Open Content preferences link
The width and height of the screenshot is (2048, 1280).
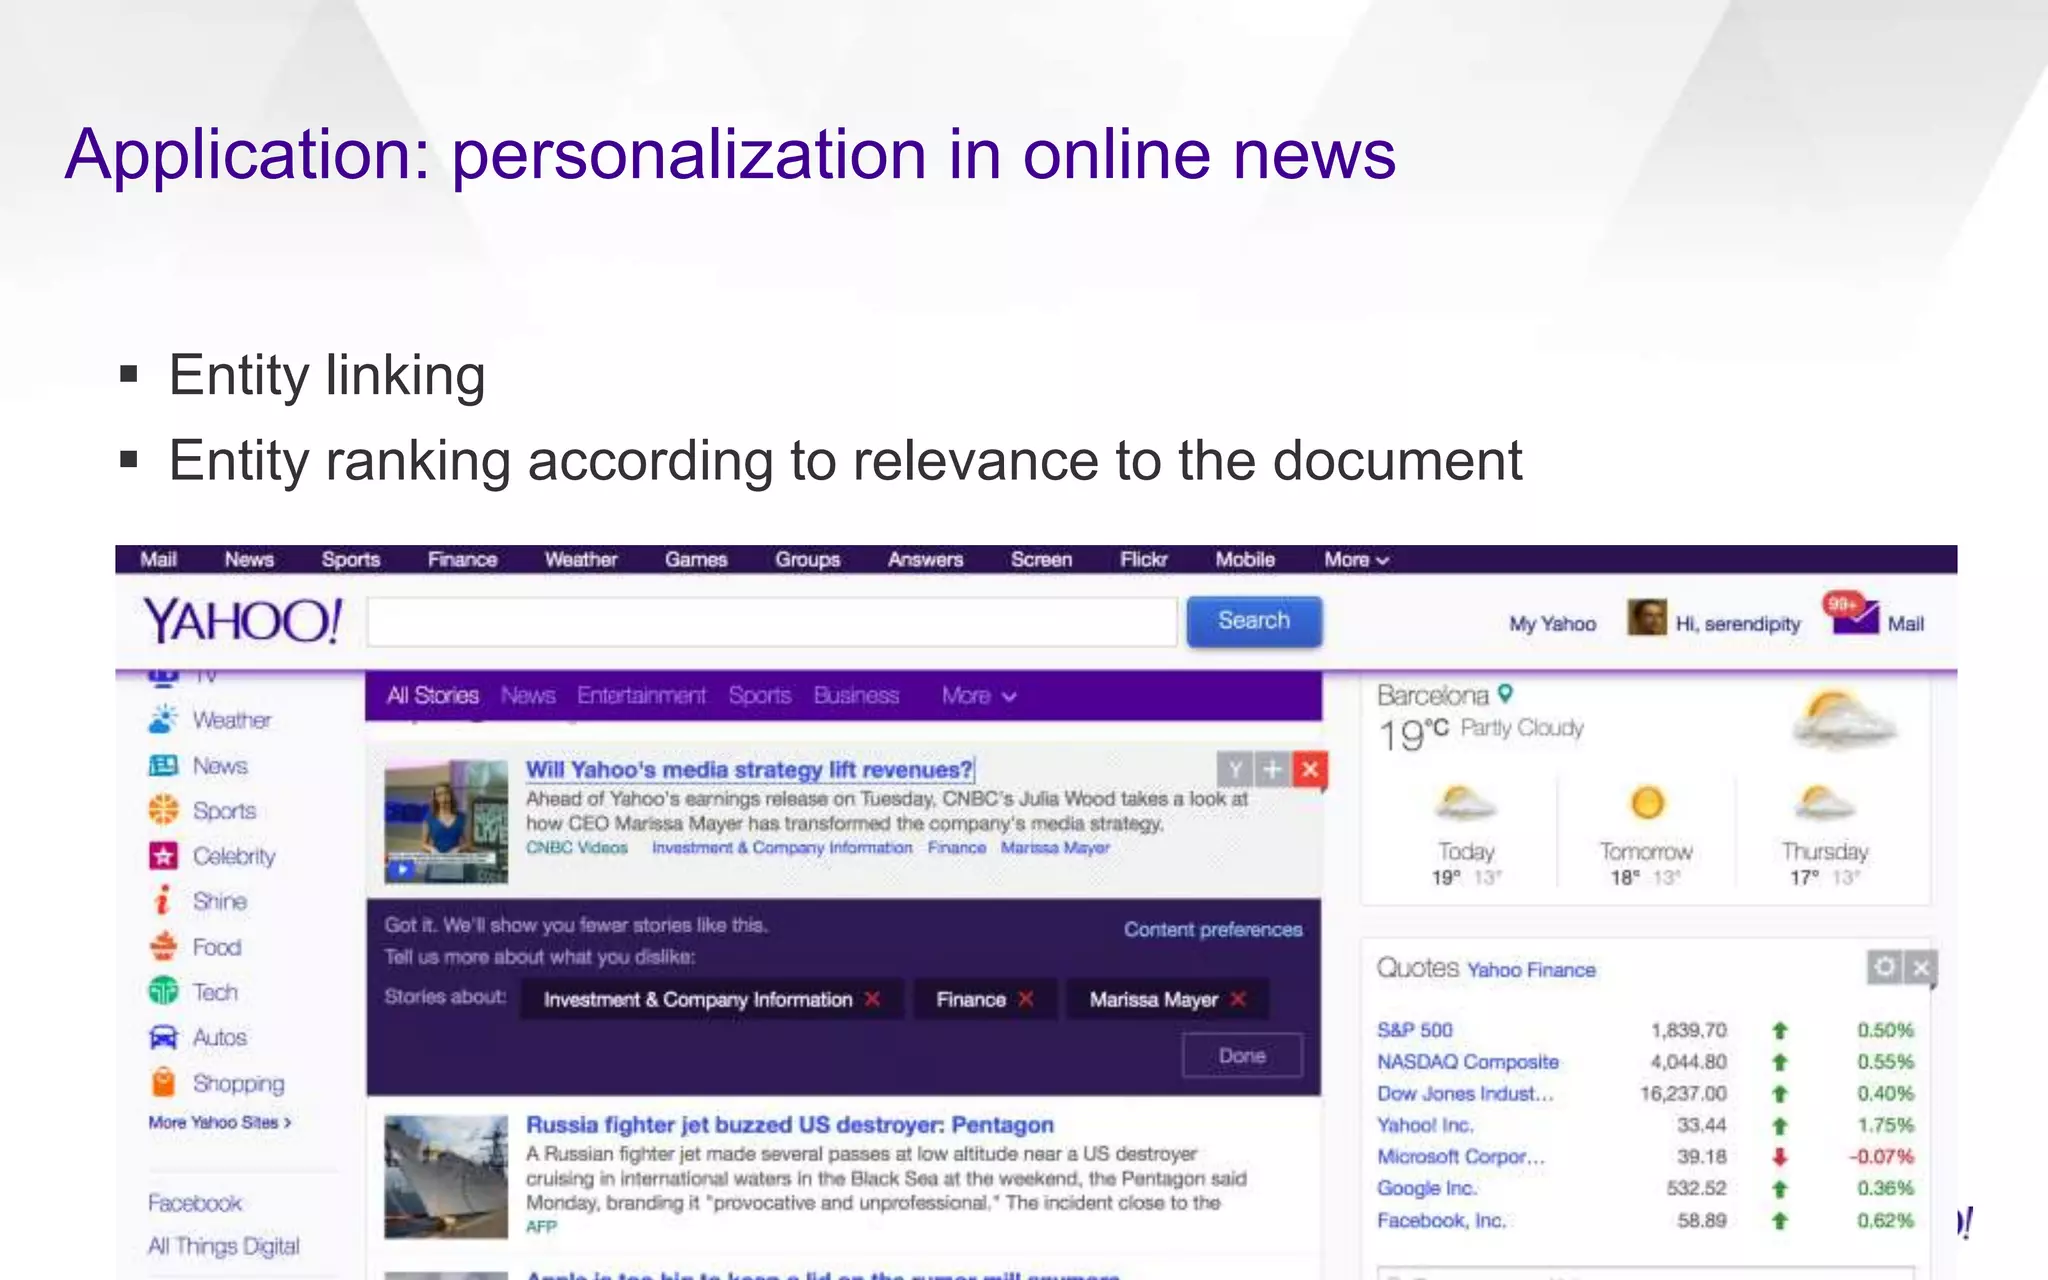pos(1213,930)
